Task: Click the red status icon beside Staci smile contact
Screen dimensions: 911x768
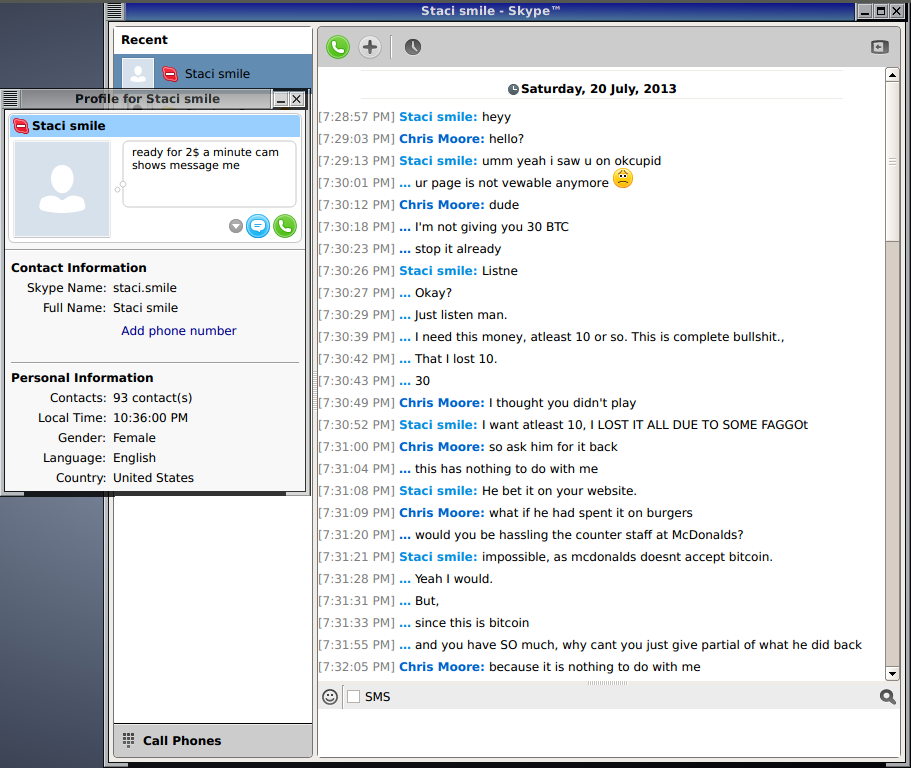Action: 170,74
